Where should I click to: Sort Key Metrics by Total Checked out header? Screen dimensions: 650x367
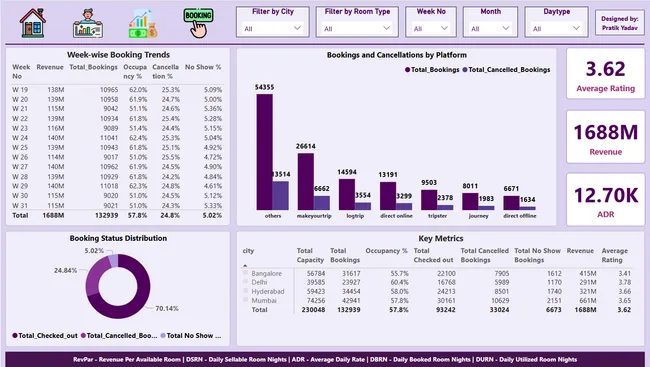point(433,255)
